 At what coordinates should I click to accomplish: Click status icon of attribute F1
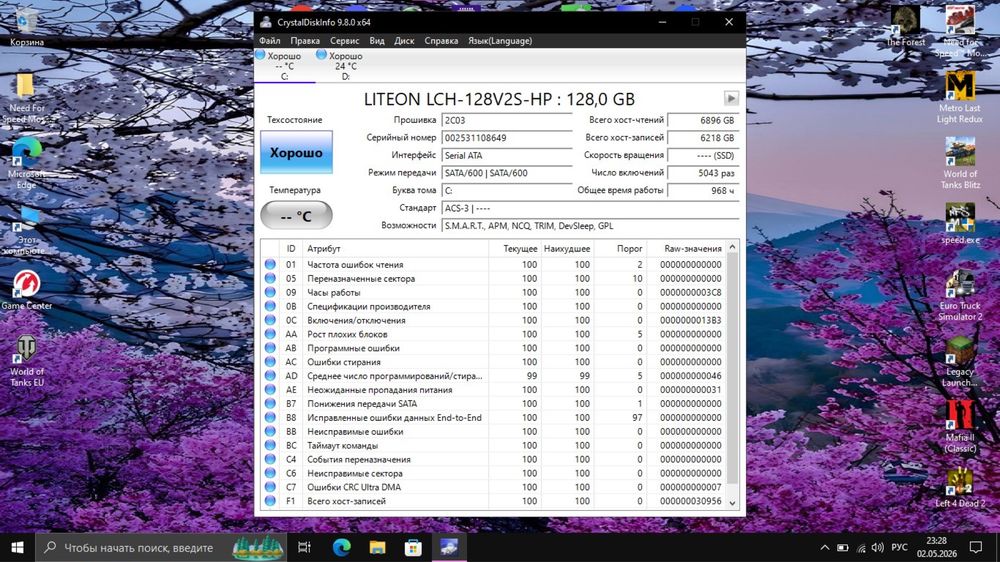[270, 501]
